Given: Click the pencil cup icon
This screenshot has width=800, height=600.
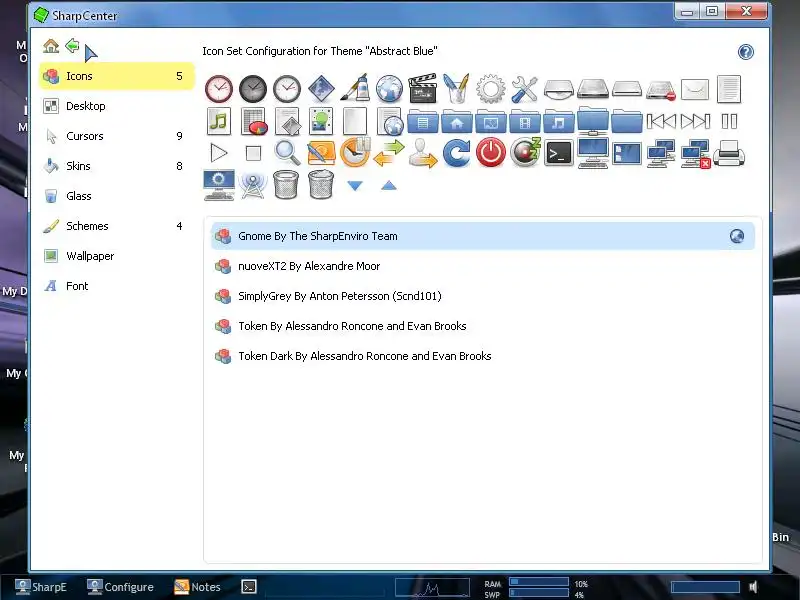Looking at the screenshot, I should 457,89.
